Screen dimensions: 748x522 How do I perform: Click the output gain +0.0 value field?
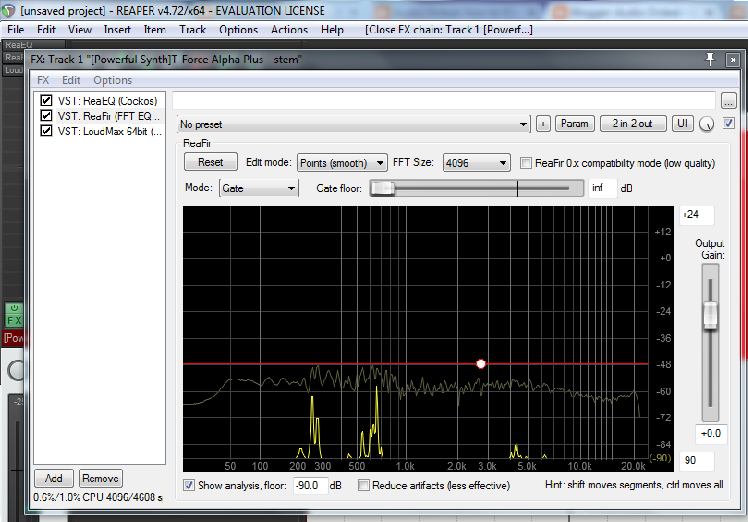pos(711,434)
